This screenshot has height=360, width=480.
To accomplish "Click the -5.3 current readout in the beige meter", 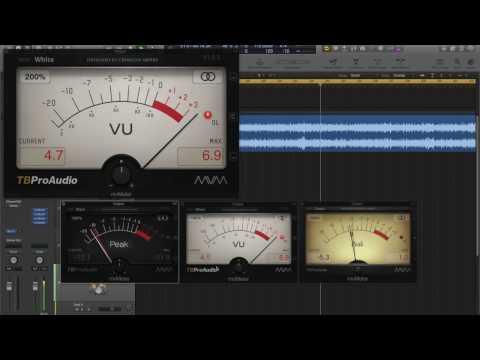I will (x=324, y=257).
